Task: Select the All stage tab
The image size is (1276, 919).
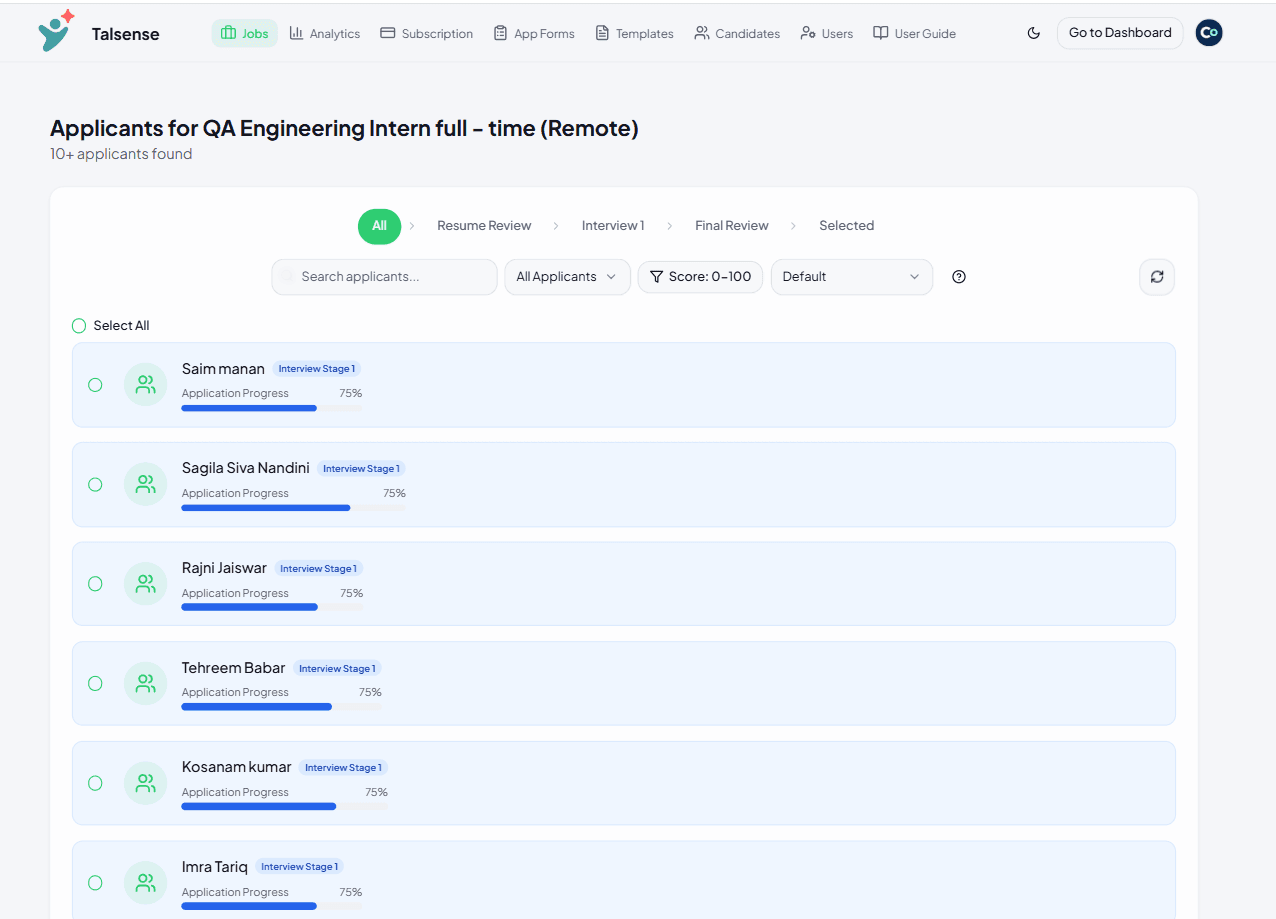Action: pos(379,226)
